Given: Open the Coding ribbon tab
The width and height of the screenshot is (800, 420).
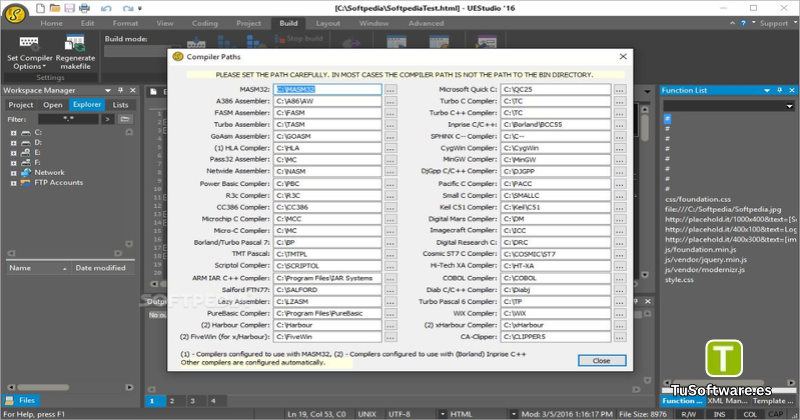Looking at the screenshot, I should [205, 23].
